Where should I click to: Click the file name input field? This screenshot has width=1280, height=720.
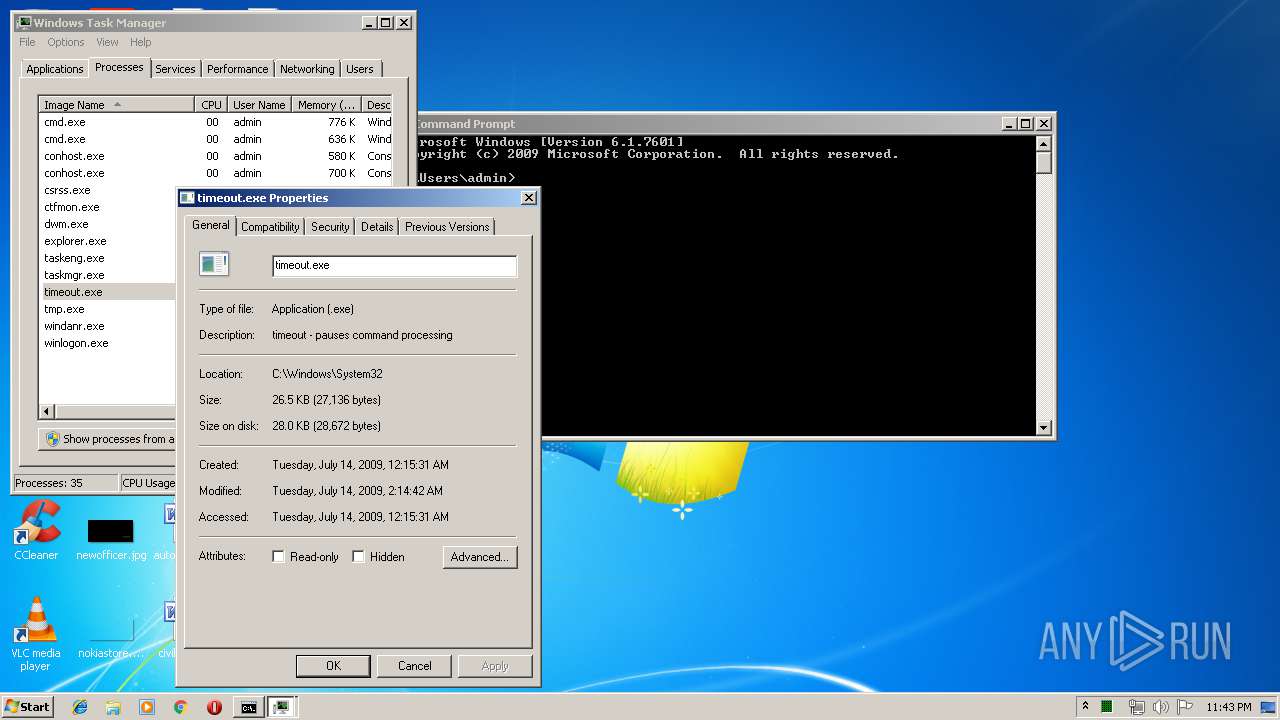coord(394,266)
